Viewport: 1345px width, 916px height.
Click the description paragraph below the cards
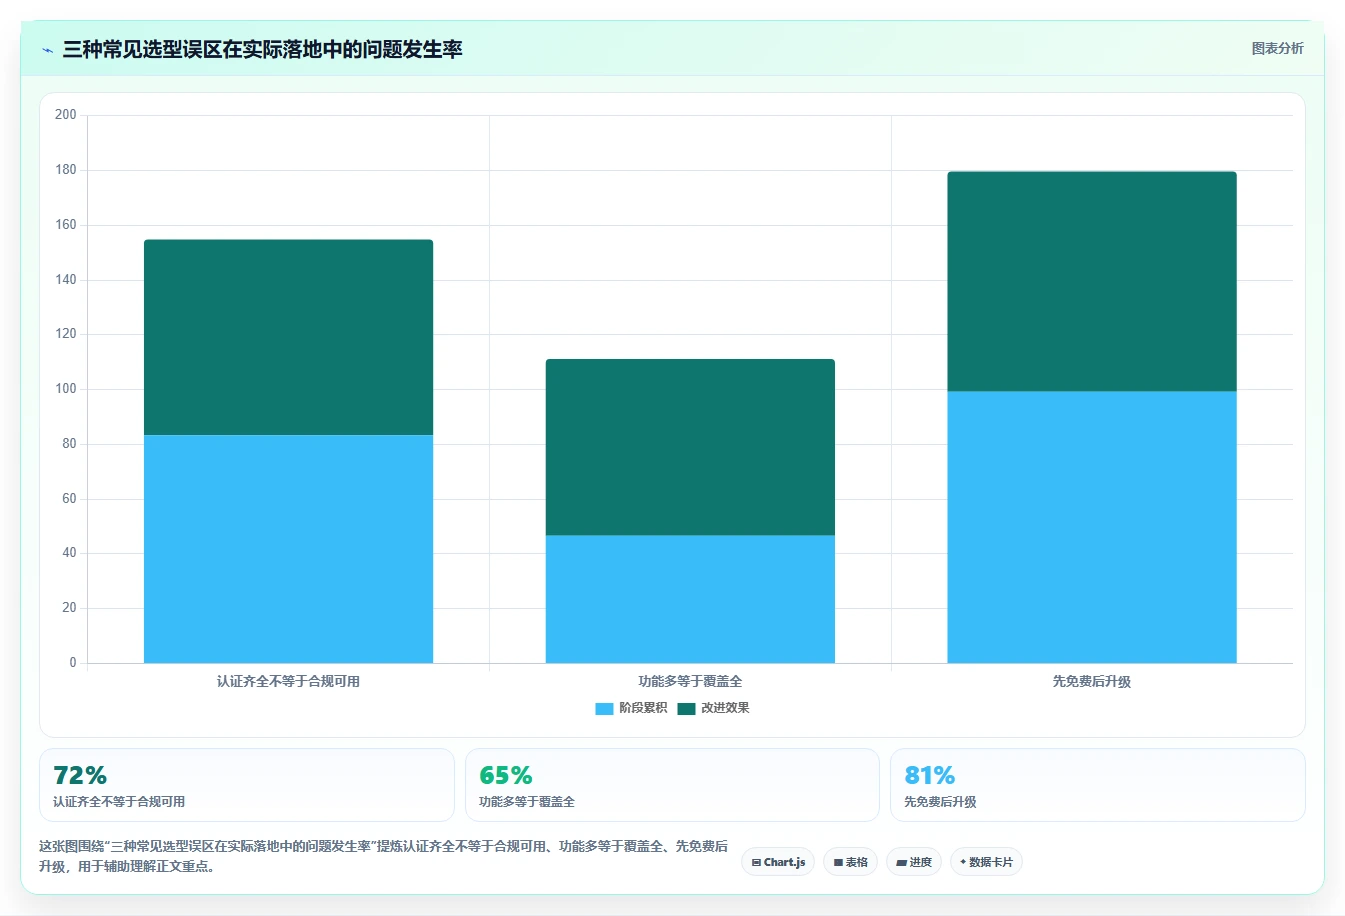point(383,856)
